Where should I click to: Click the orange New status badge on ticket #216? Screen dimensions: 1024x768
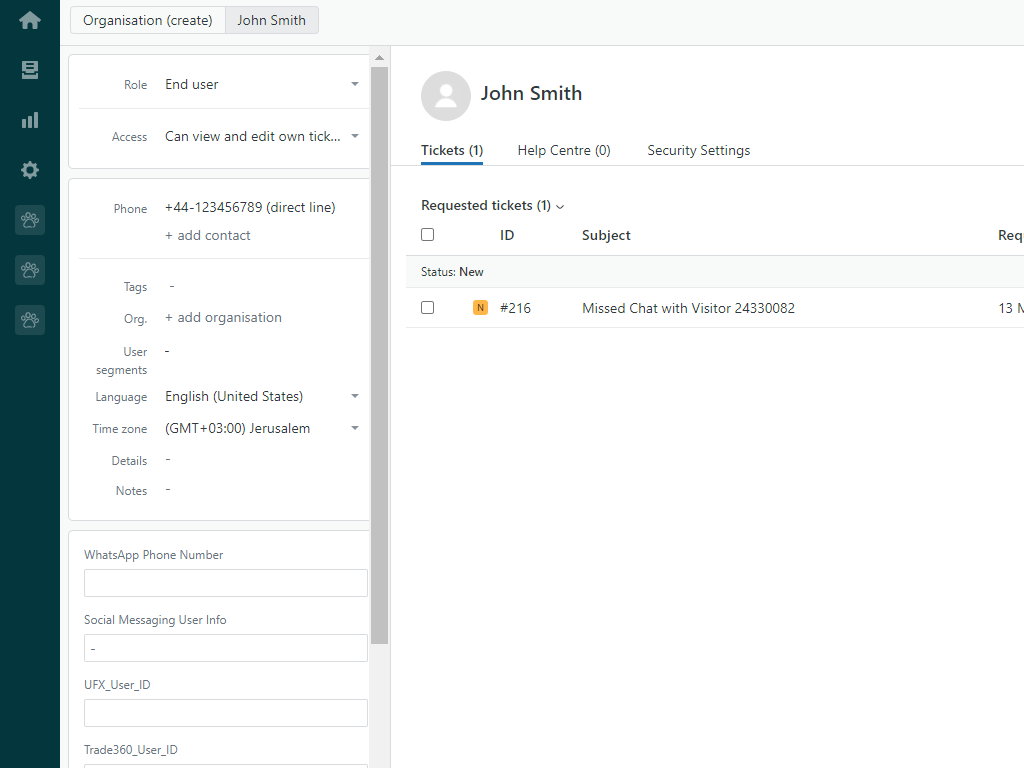point(480,308)
